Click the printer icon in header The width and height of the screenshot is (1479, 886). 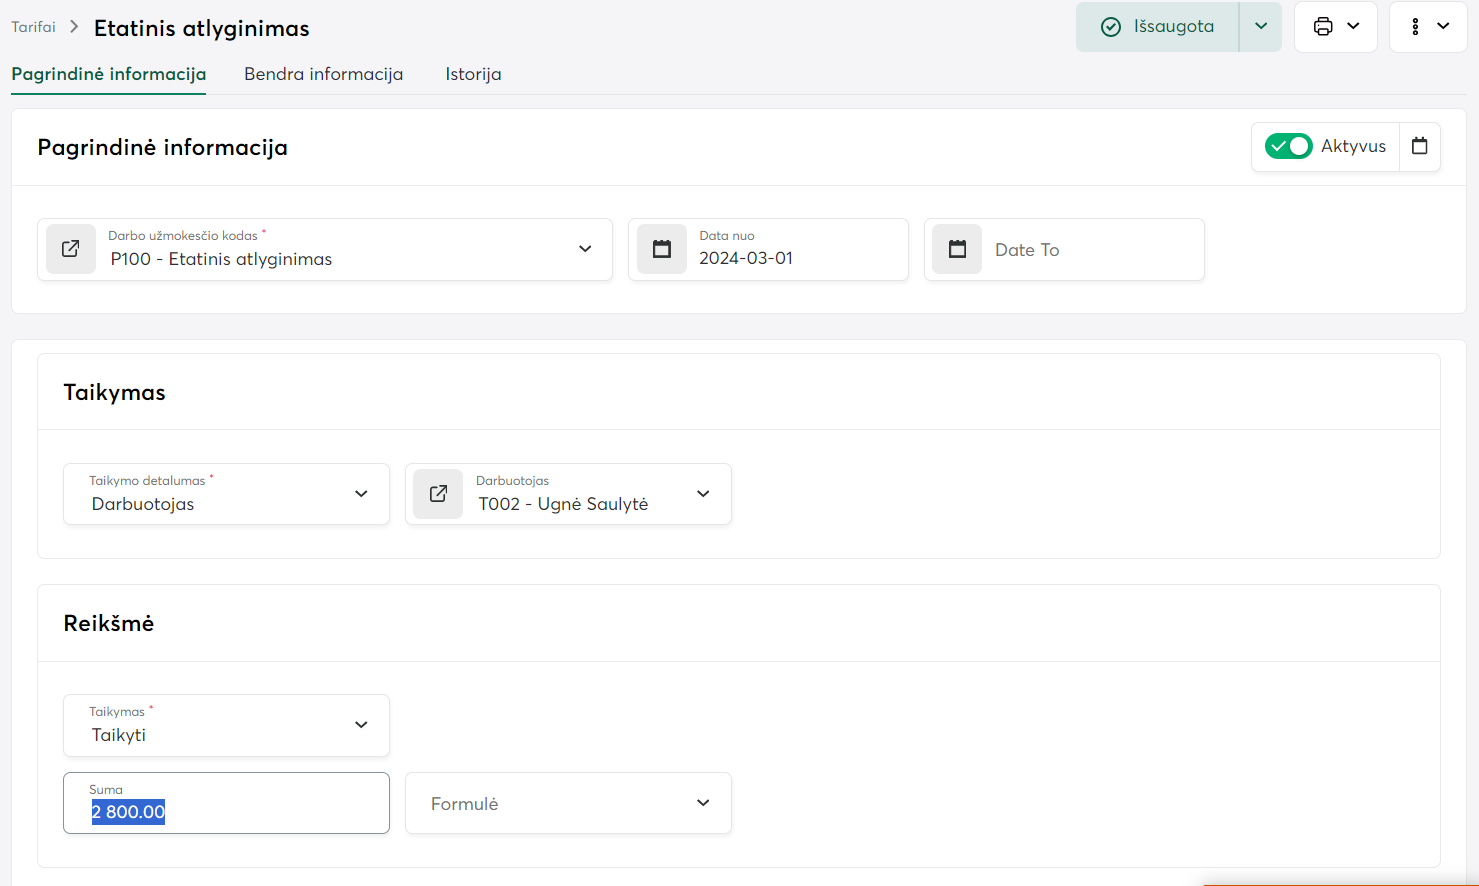coord(1323,27)
